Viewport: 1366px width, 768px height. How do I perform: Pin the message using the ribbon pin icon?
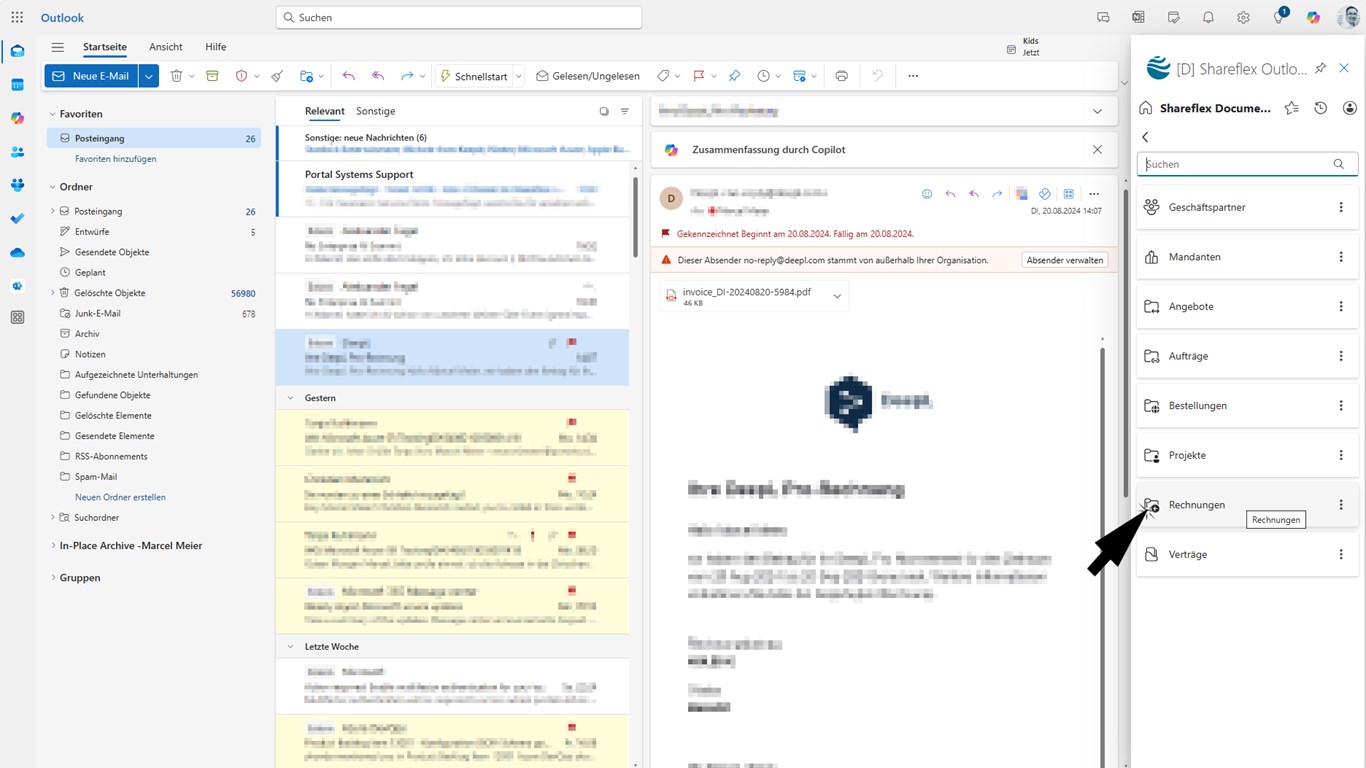tap(734, 76)
